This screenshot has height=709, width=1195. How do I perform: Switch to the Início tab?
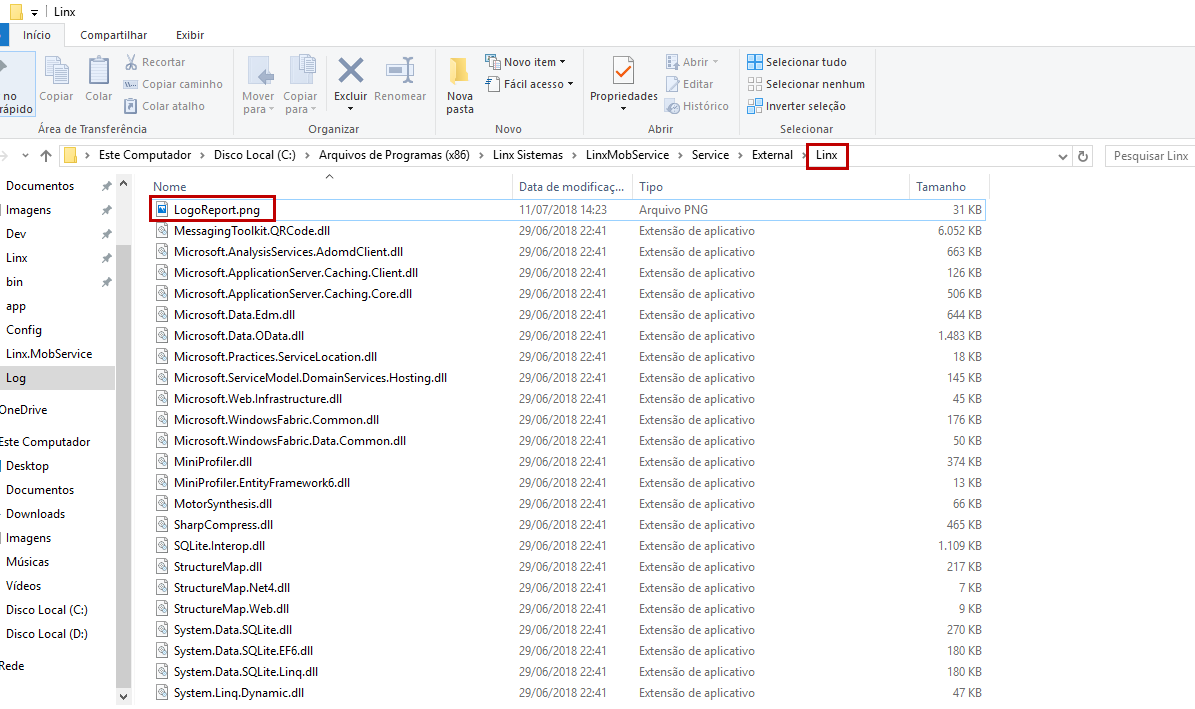[37, 35]
